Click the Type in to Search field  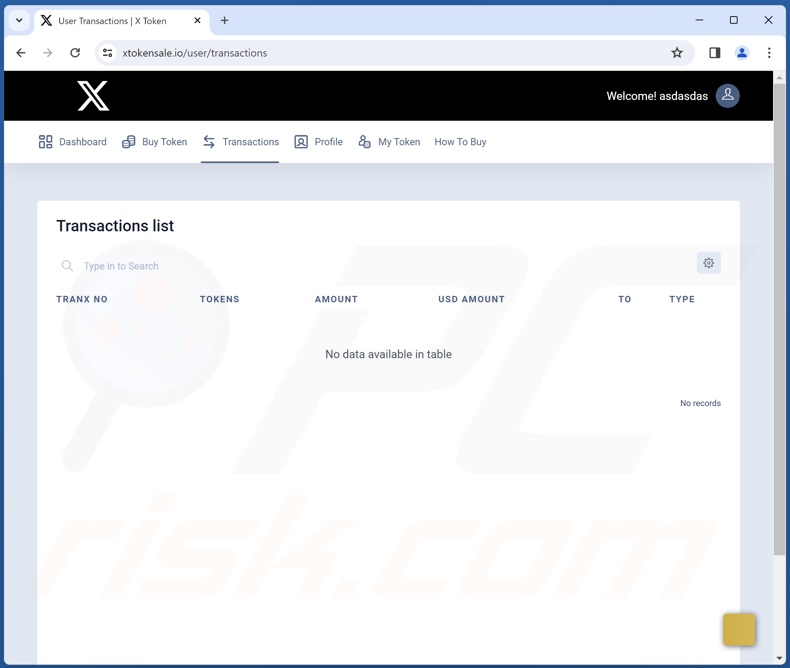tap(121, 266)
